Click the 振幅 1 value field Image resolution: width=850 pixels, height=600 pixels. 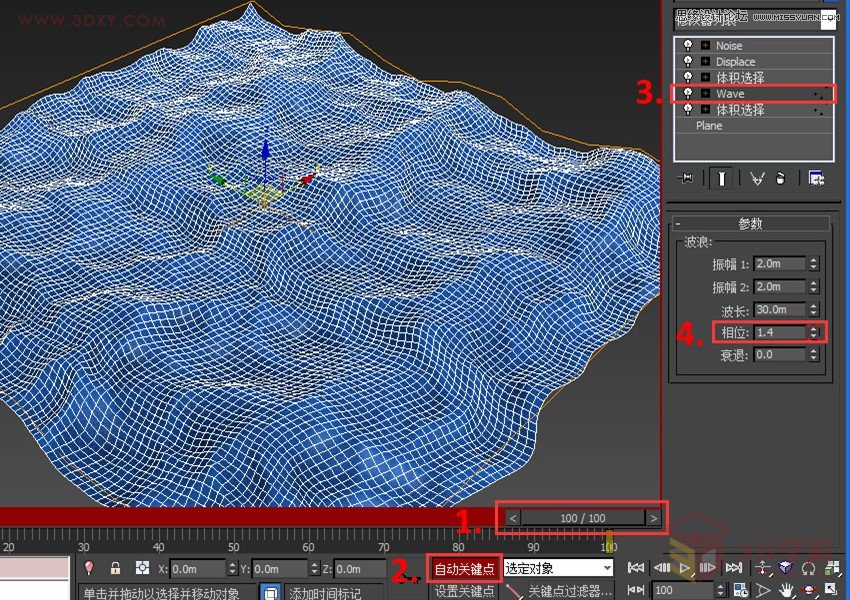tap(780, 264)
